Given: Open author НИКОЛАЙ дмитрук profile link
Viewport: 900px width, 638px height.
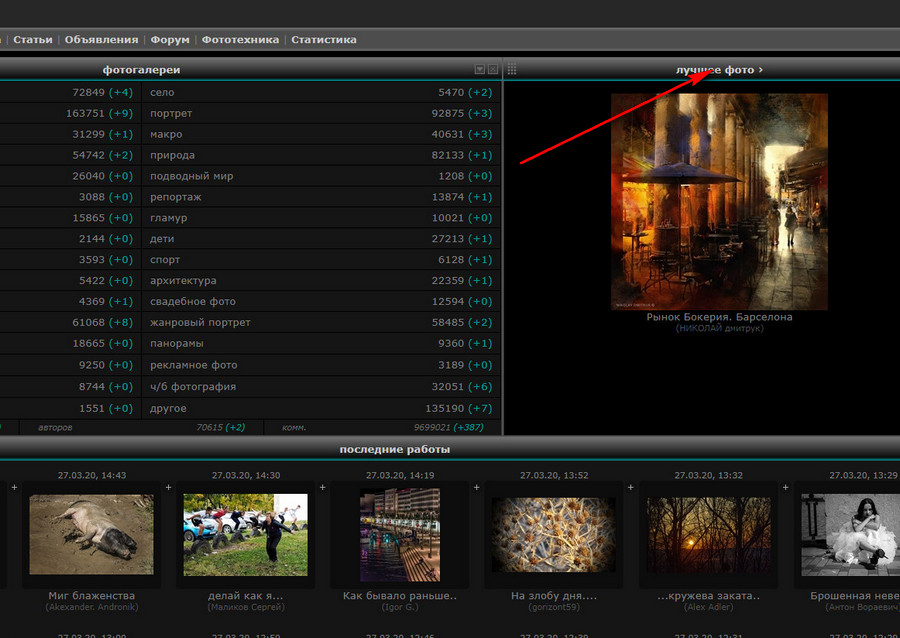Looking at the screenshot, I should click(719, 328).
